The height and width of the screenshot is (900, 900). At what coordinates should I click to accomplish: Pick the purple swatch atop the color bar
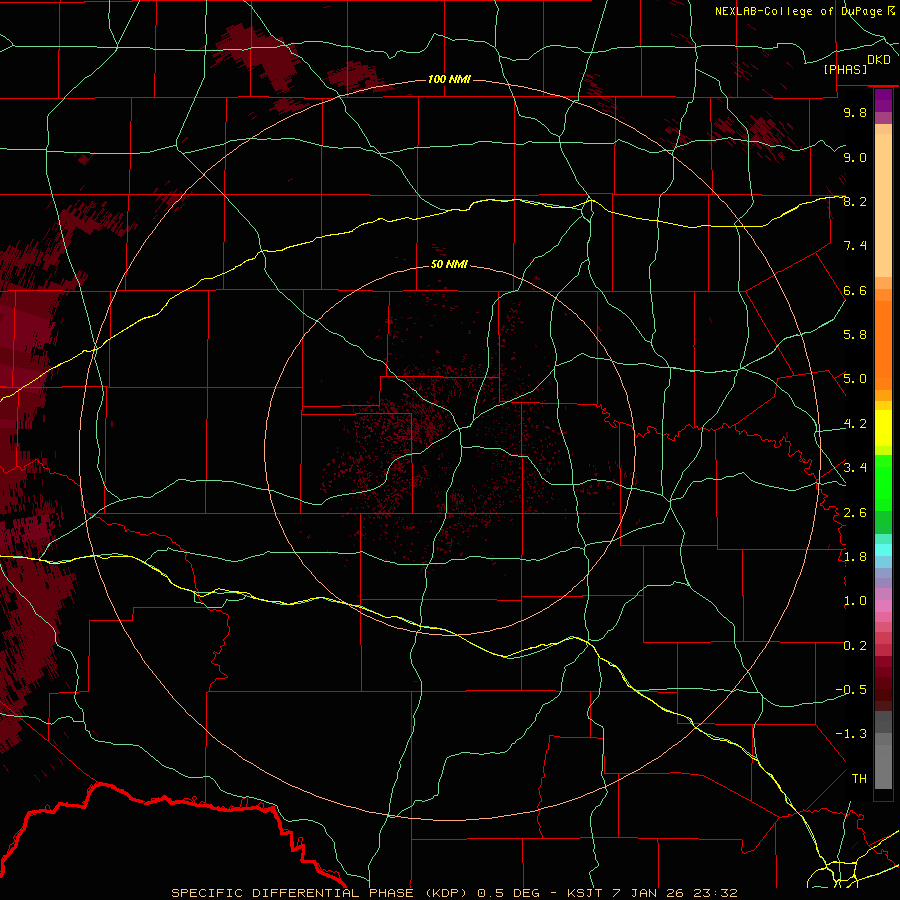pos(883,100)
